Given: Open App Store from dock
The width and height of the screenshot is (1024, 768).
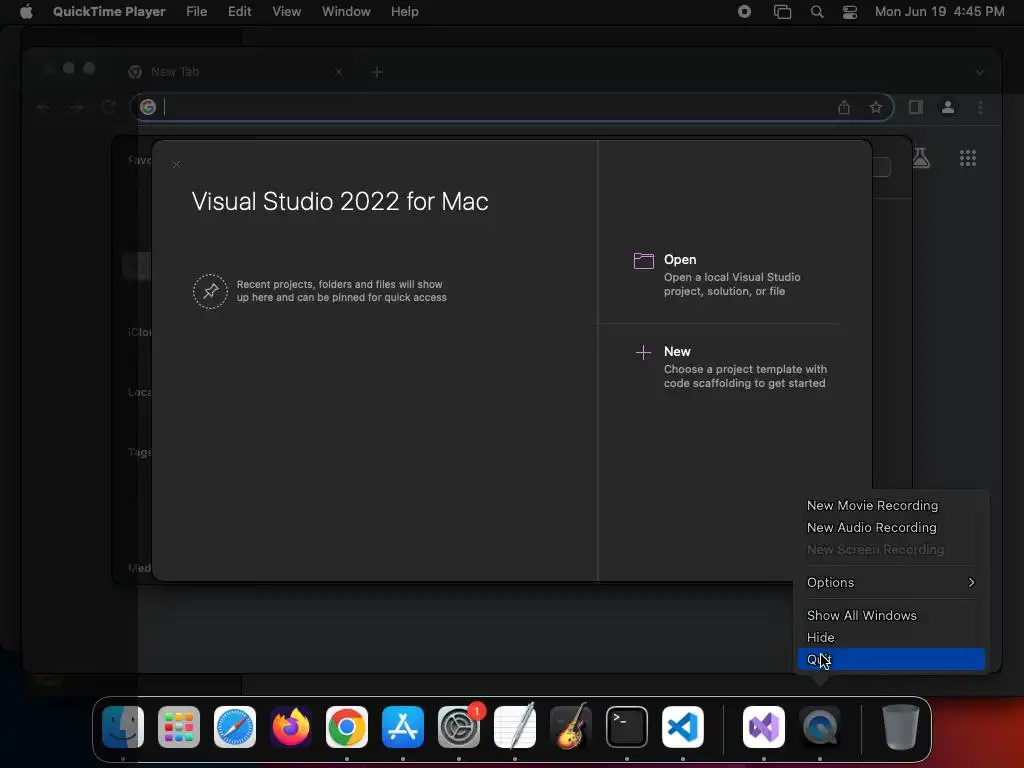Looking at the screenshot, I should pyautogui.click(x=403, y=727).
